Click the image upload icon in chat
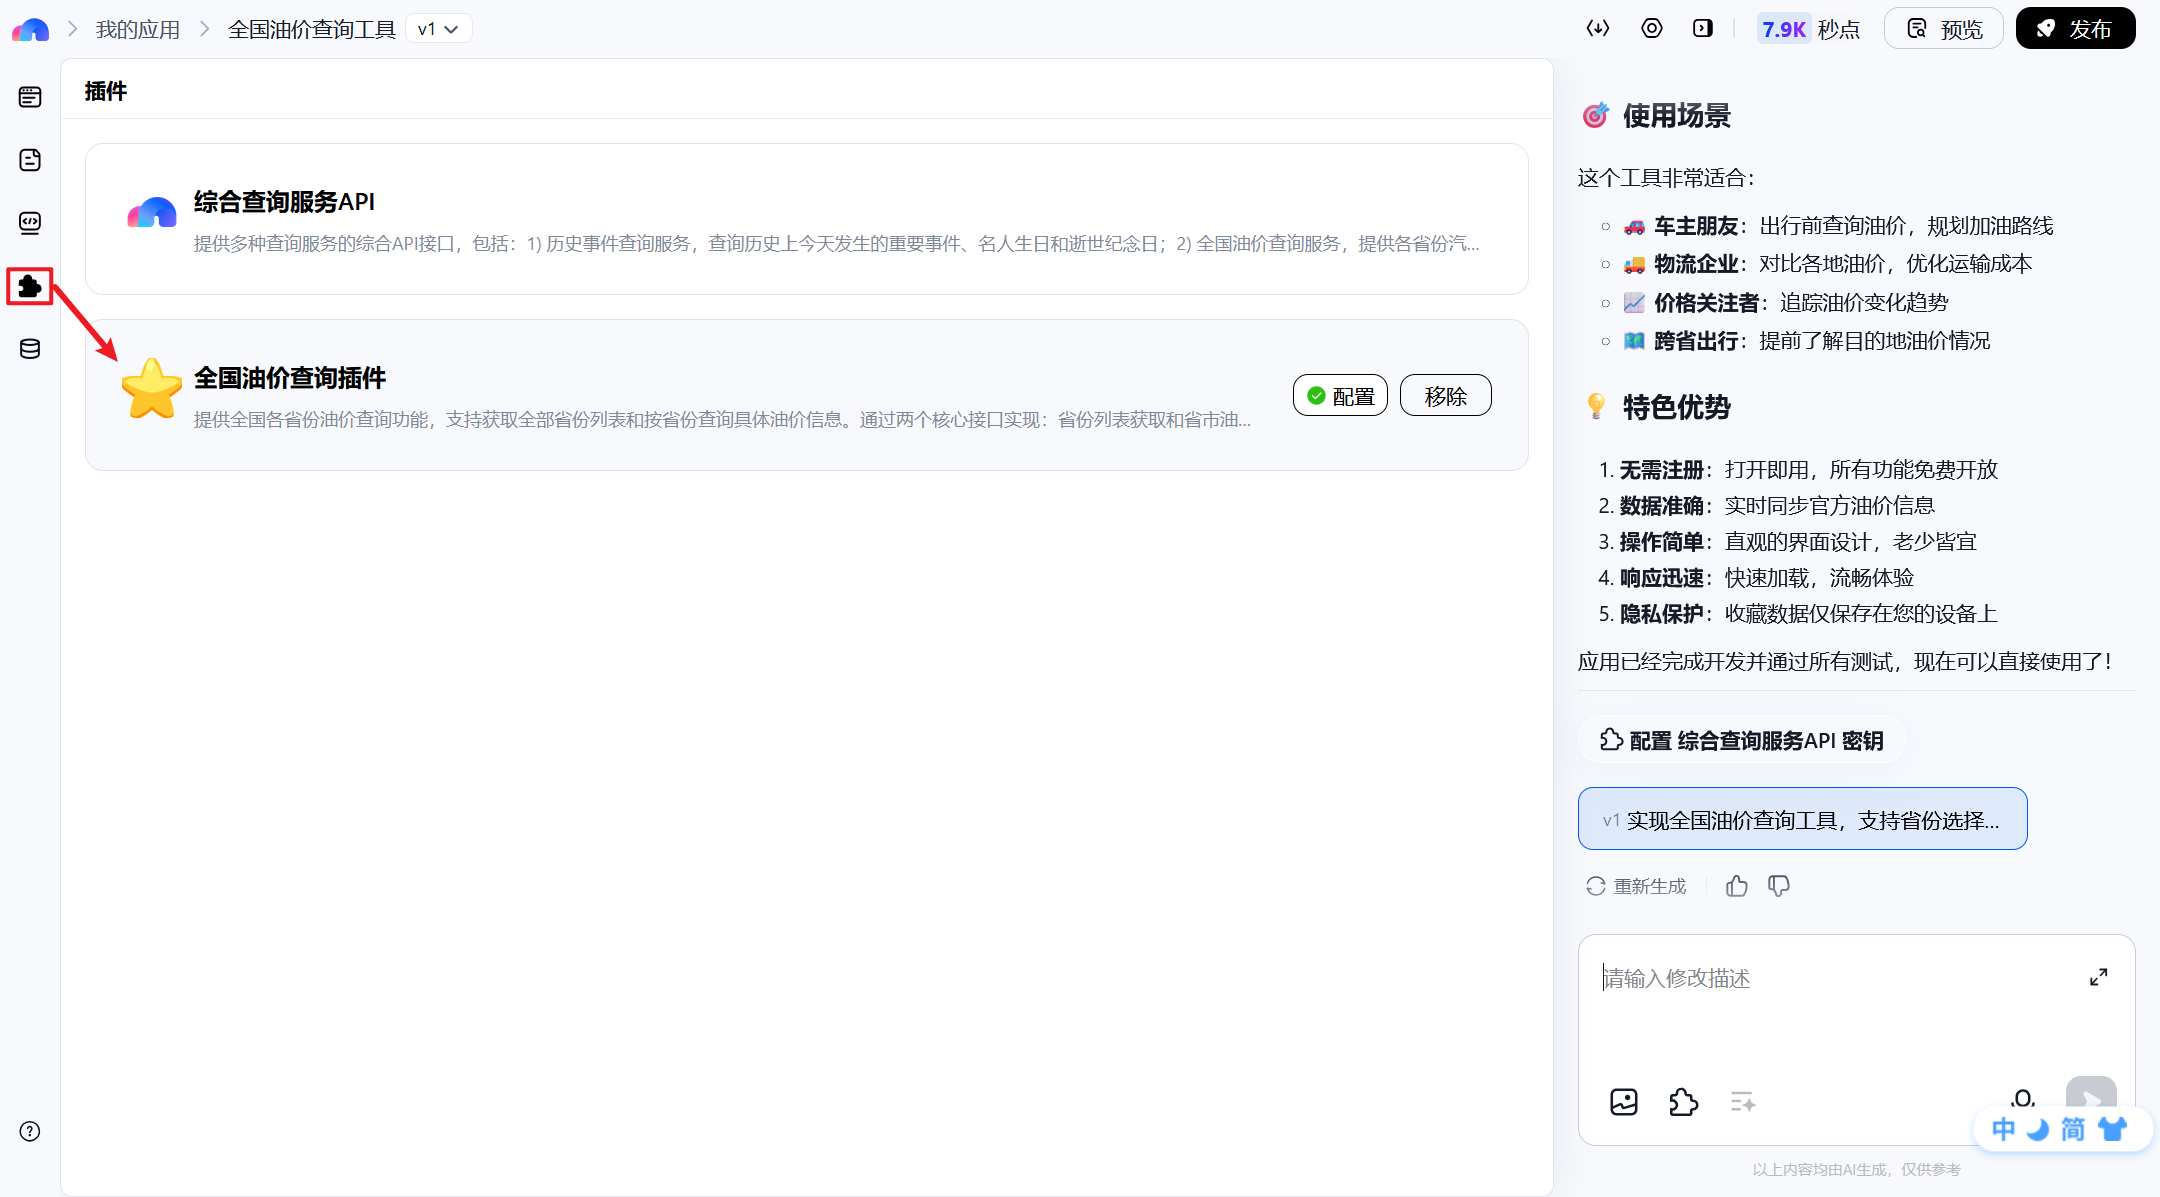 [1624, 1102]
